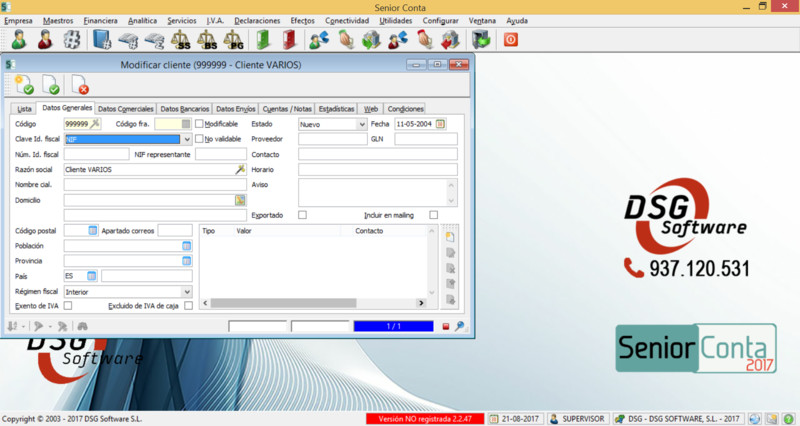Click lookup icon beside Código postal
This screenshot has width=800, height=426.
point(92,231)
